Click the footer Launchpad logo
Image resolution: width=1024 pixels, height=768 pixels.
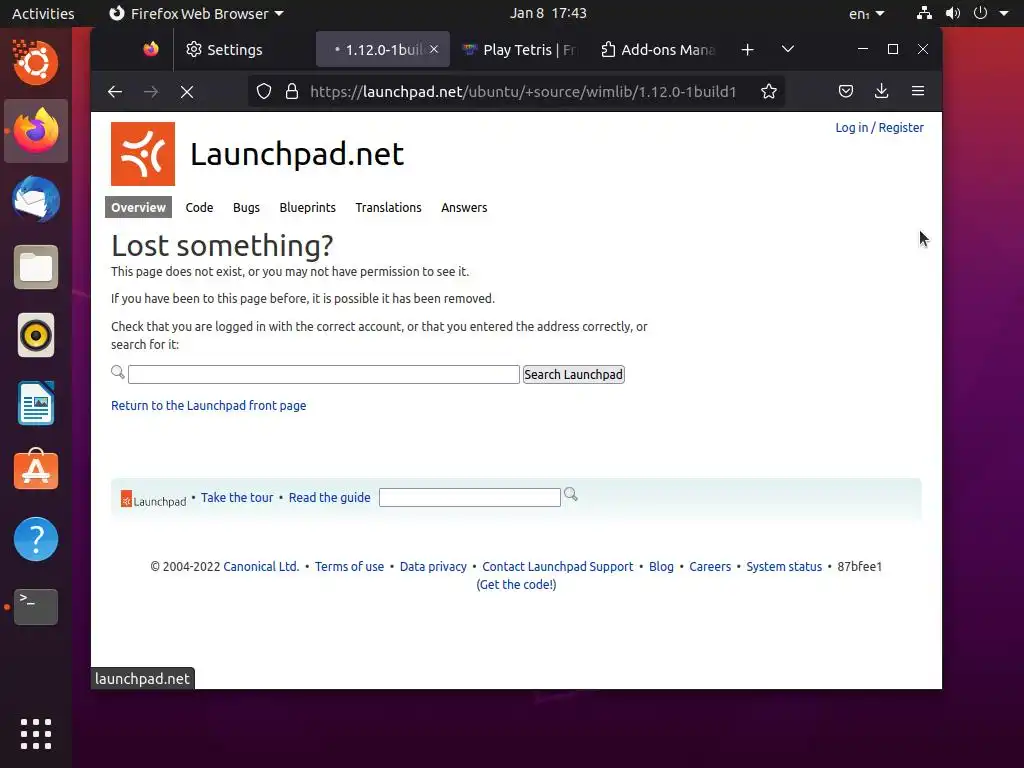[x=153, y=500]
